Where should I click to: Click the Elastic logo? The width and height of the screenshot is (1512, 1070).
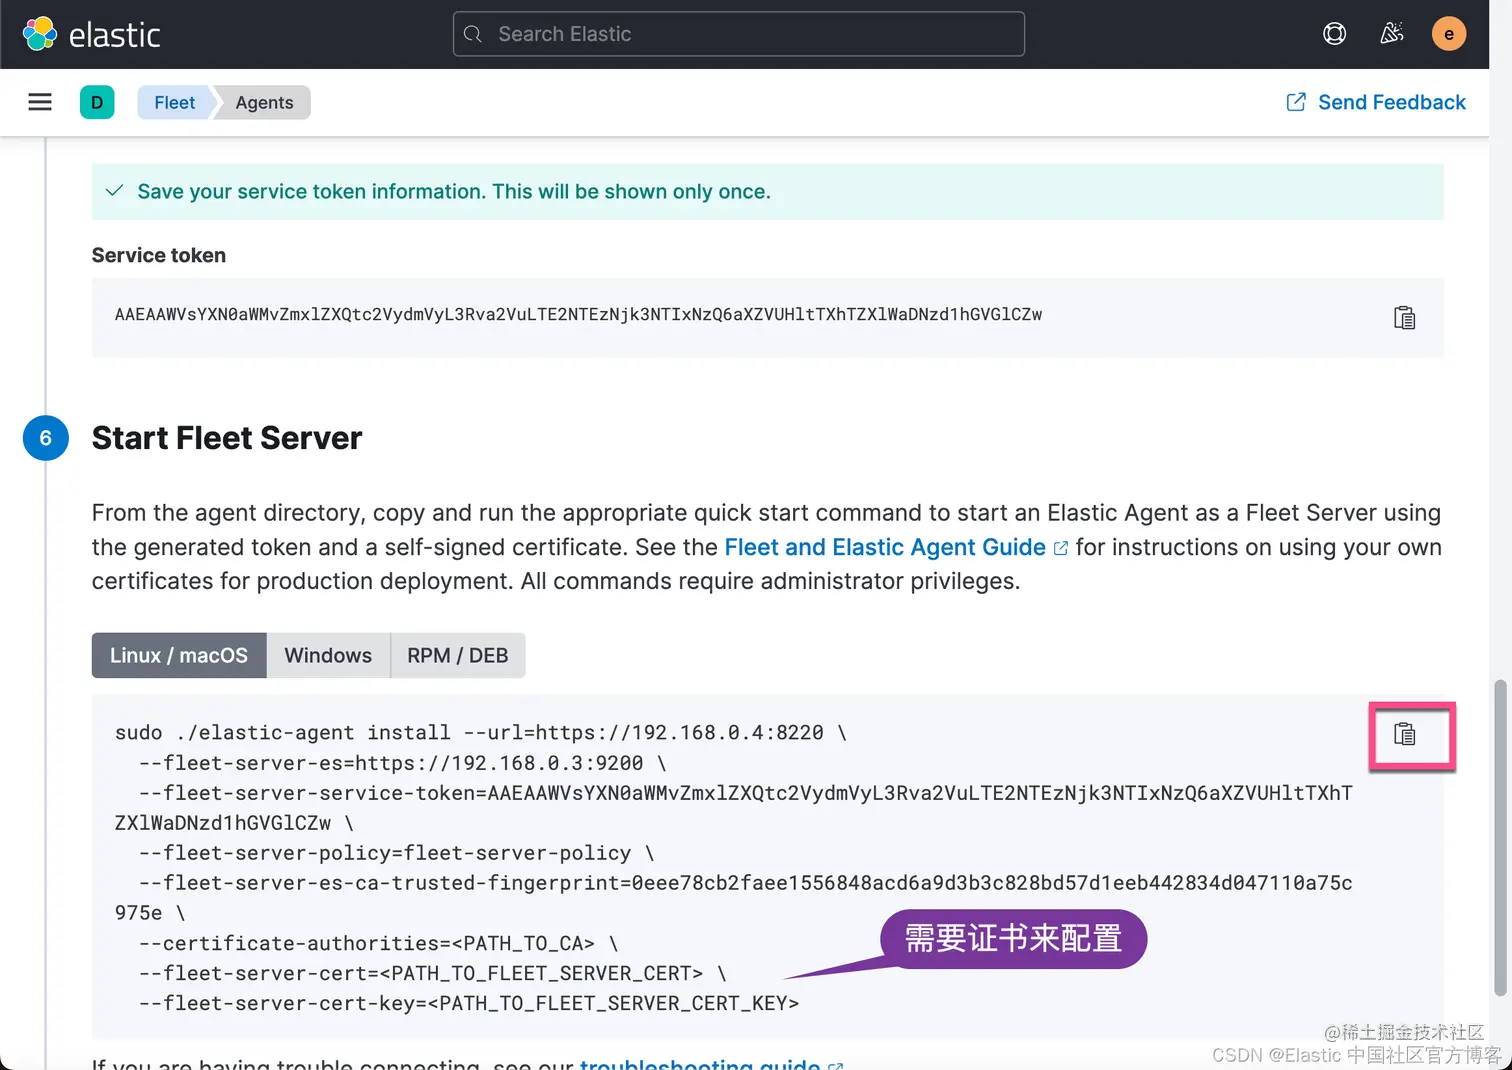(x=91, y=34)
